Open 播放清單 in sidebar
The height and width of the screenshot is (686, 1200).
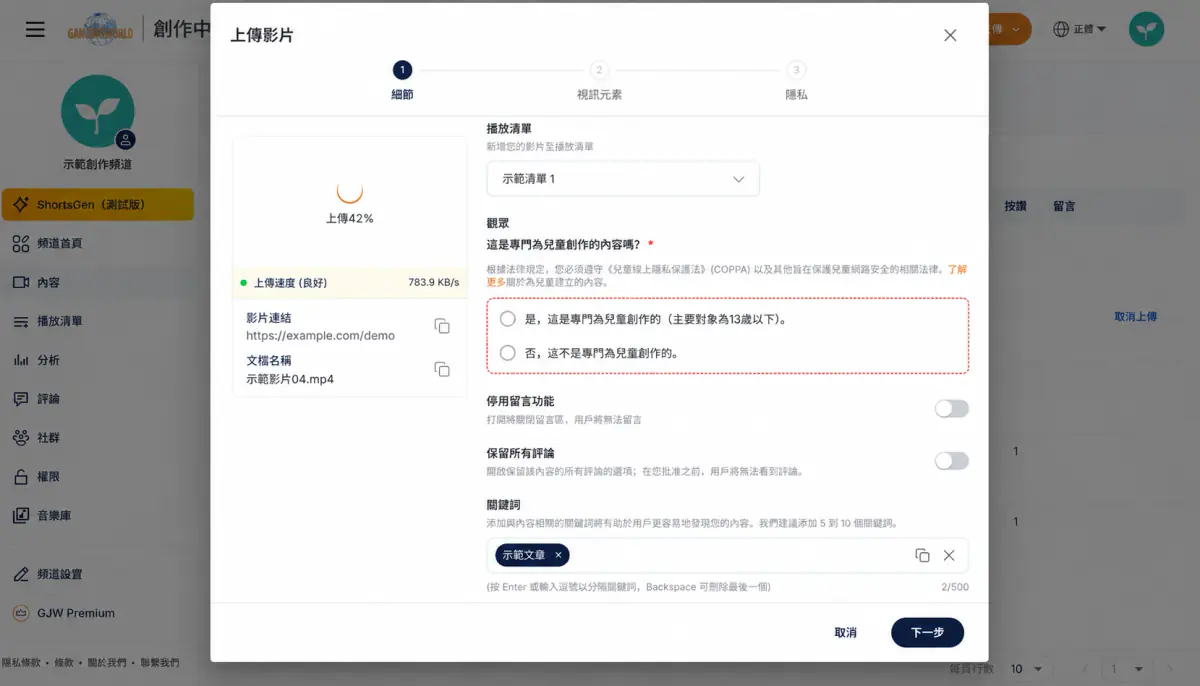[x=97, y=321]
